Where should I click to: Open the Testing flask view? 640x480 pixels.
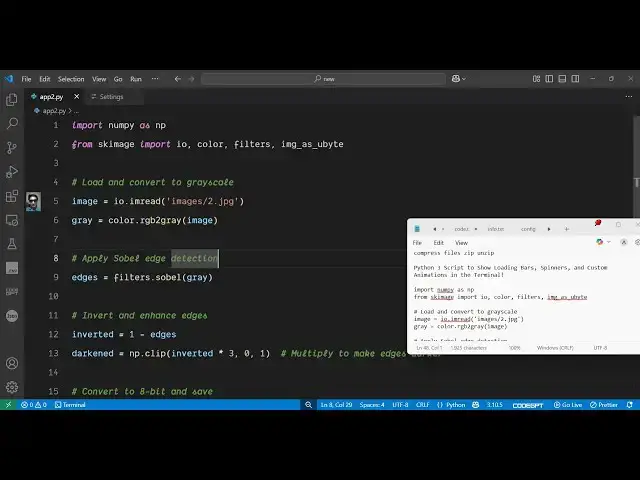pyautogui.click(x=12, y=244)
